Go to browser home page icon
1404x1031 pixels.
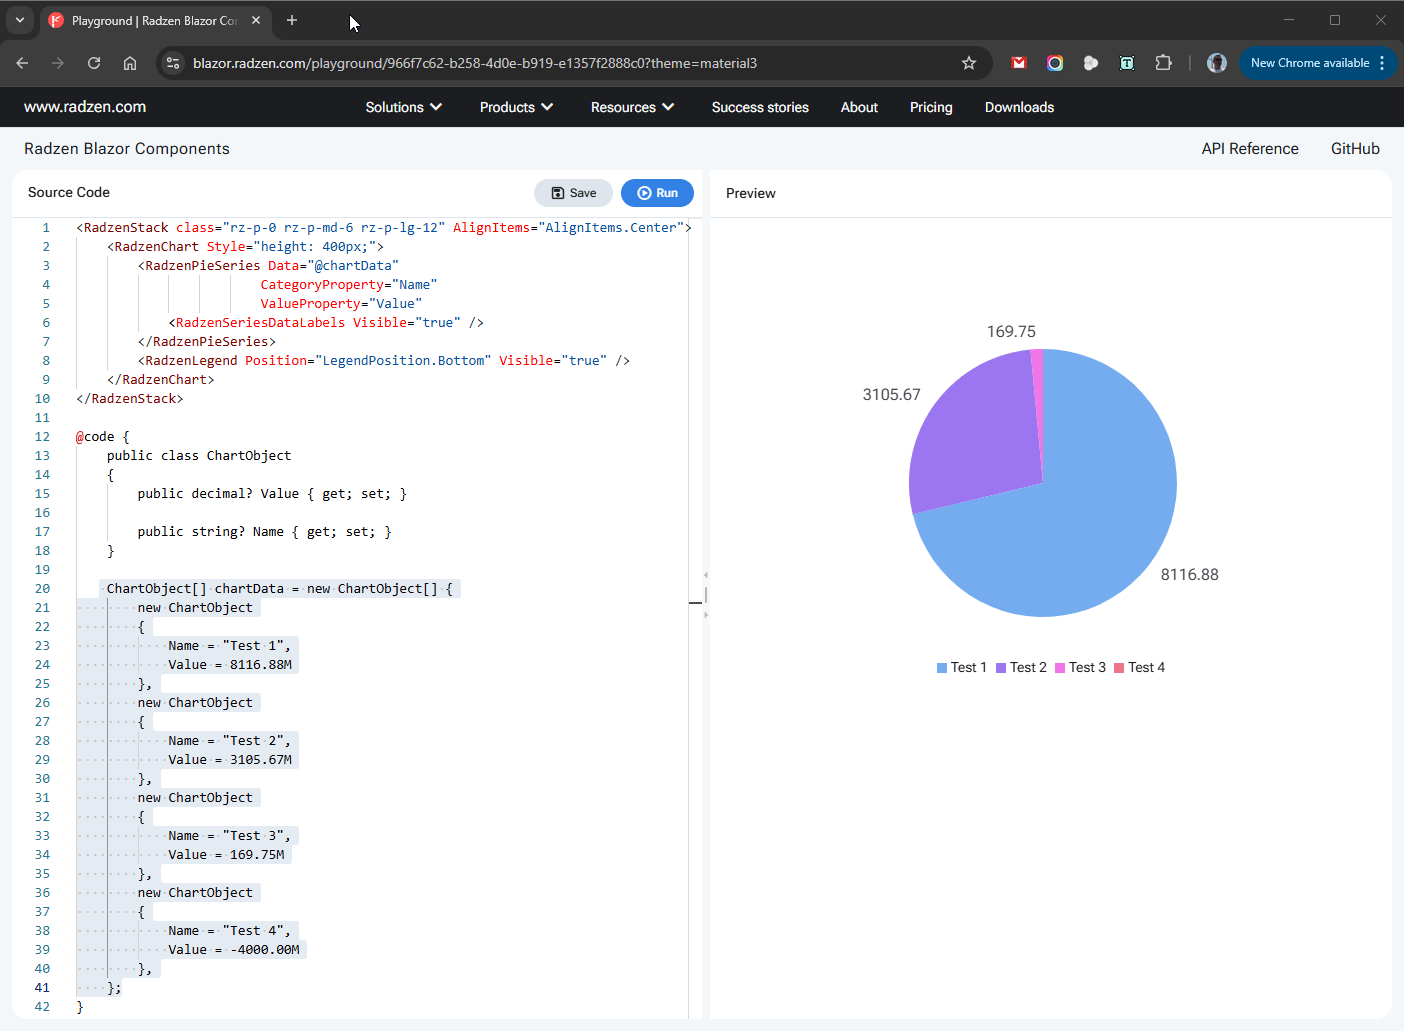130,63
